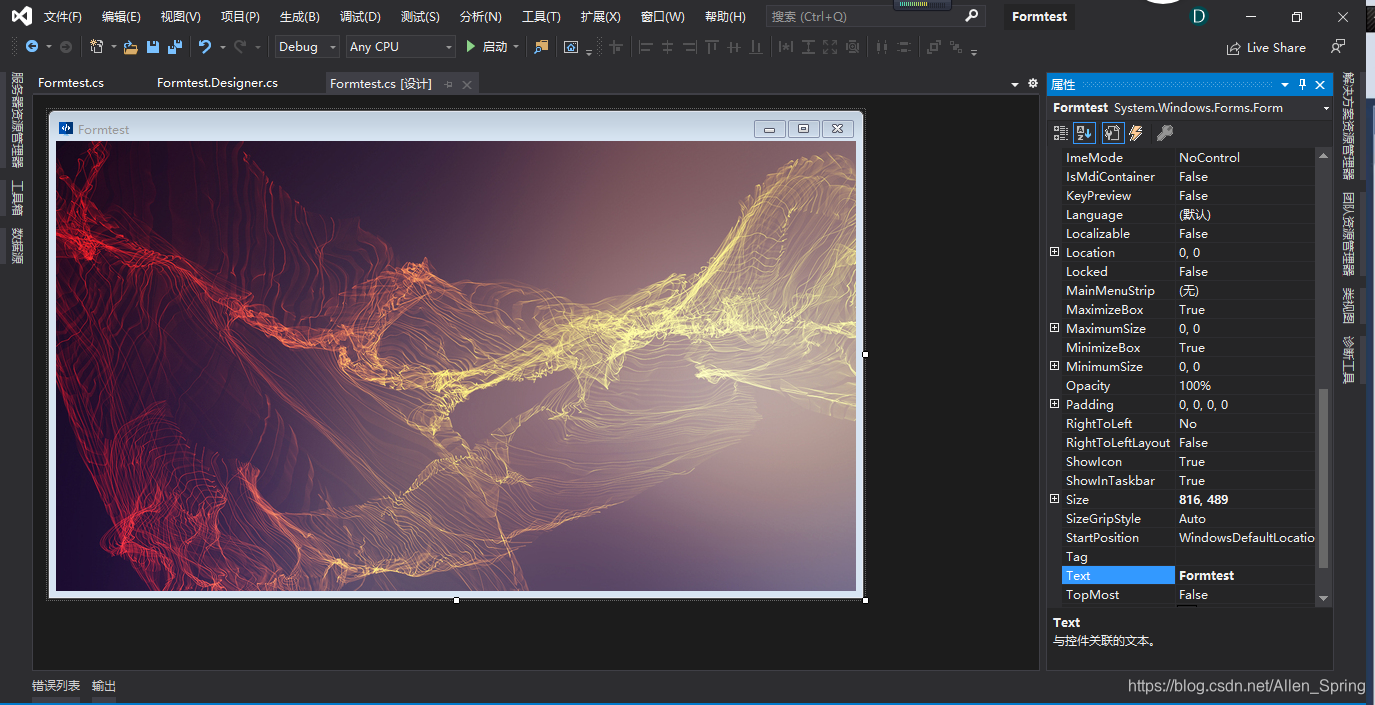Expand the MinimumSize property
Screen dimensions: 1375x705
click(1054, 366)
